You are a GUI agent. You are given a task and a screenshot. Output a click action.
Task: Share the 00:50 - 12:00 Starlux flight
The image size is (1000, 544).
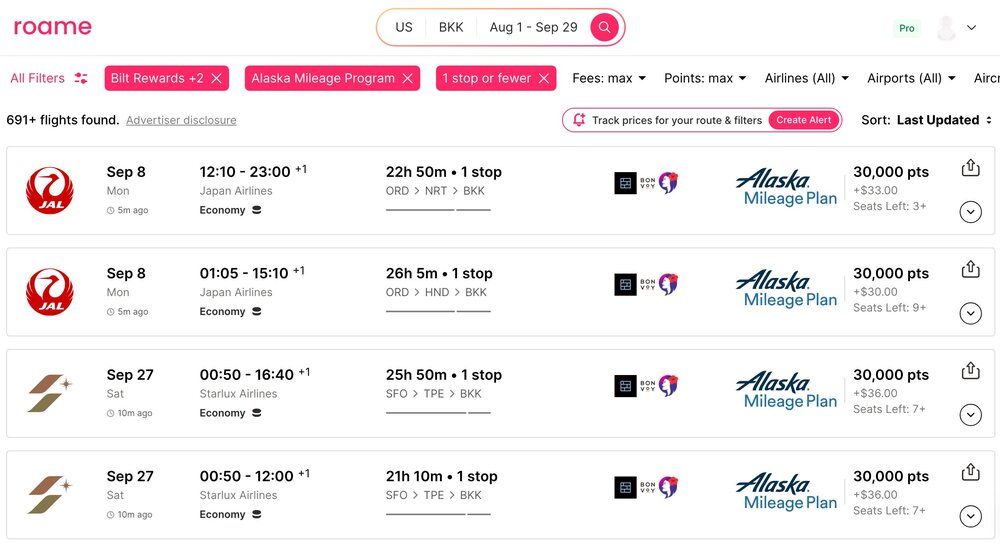point(969,472)
